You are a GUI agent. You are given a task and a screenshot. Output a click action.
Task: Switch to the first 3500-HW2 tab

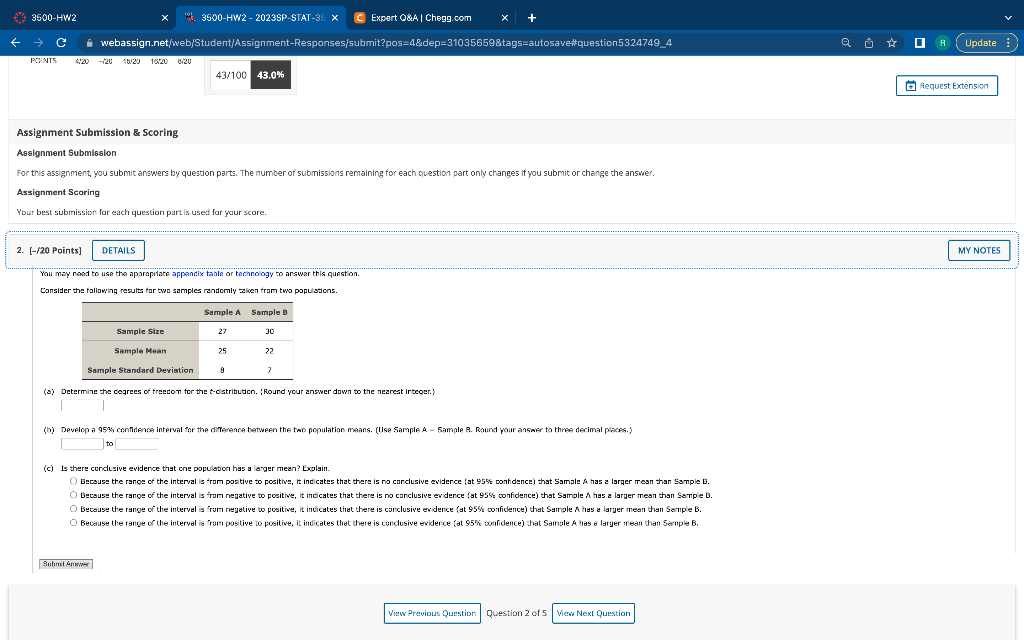click(x=80, y=17)
